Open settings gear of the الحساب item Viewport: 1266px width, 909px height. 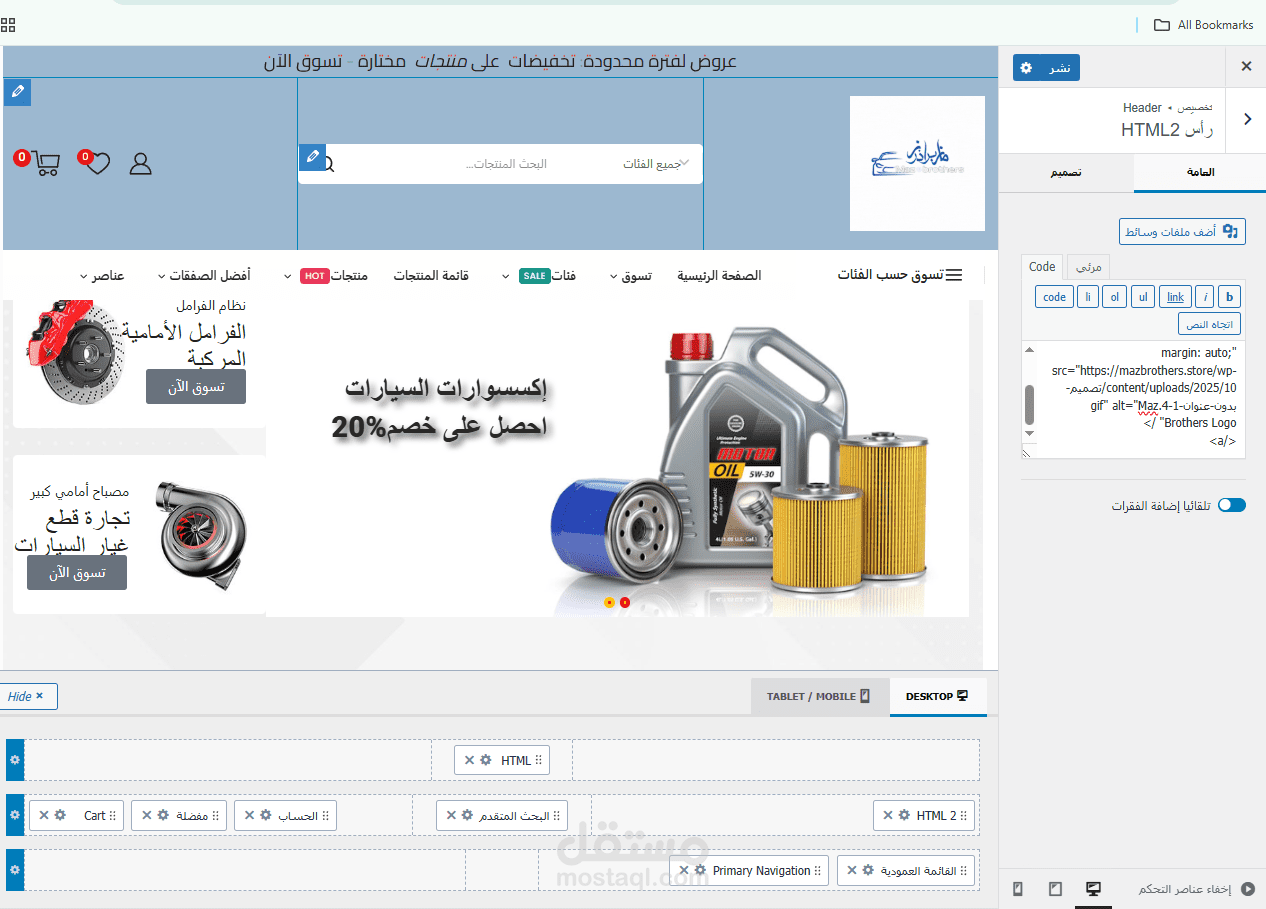266,815
